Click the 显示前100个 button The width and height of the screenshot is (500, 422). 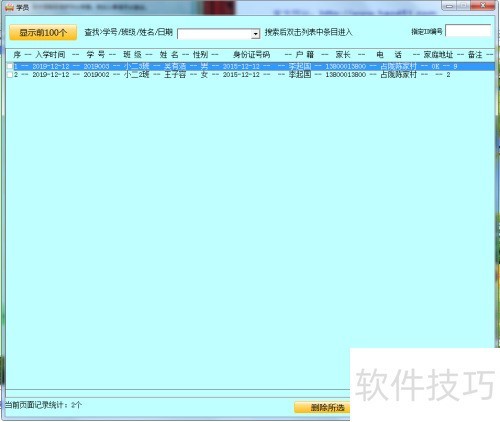(x=43, y=33)
